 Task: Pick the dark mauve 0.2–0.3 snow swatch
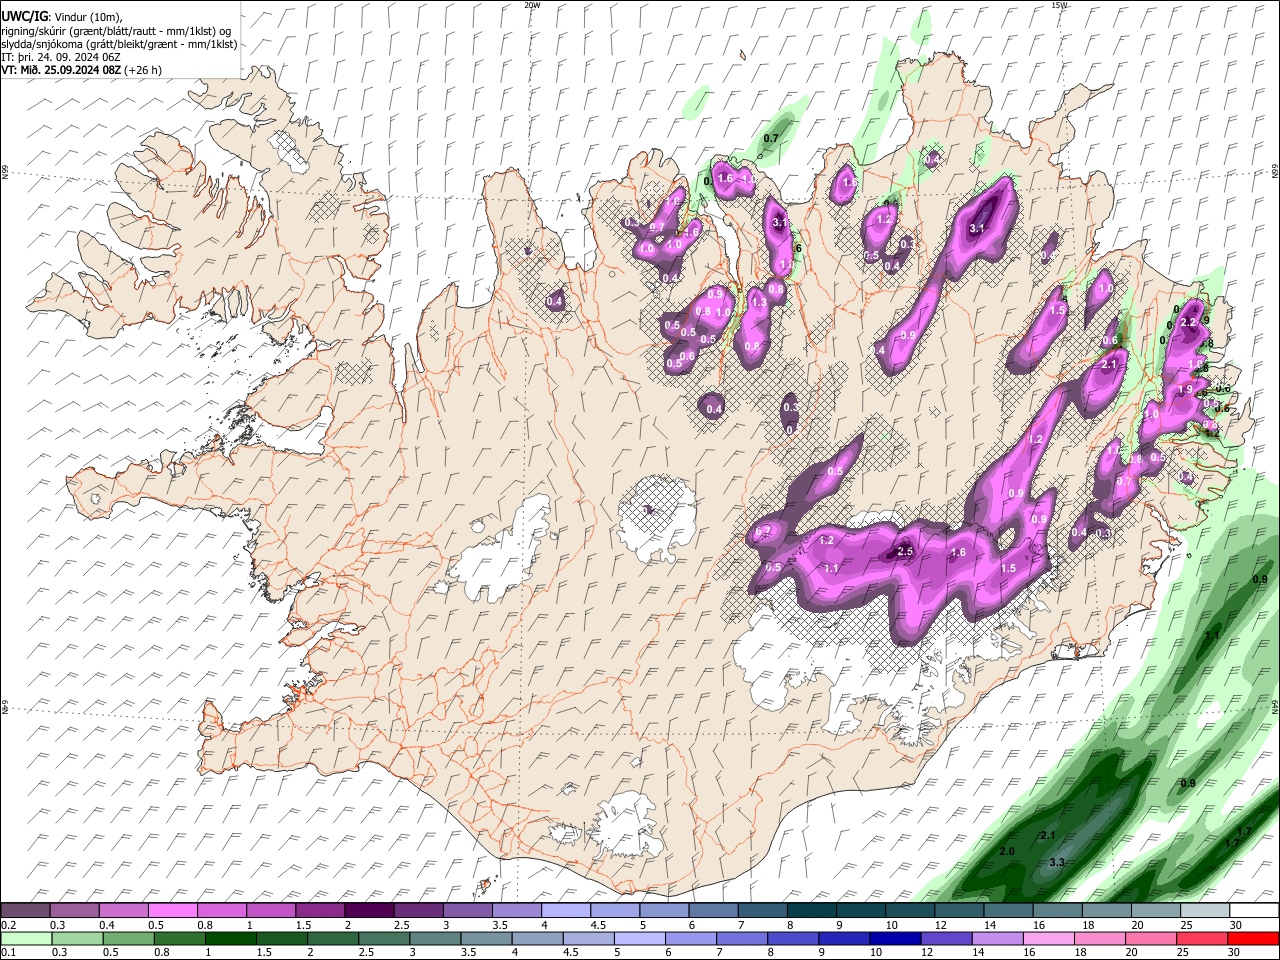coord(25,911)
